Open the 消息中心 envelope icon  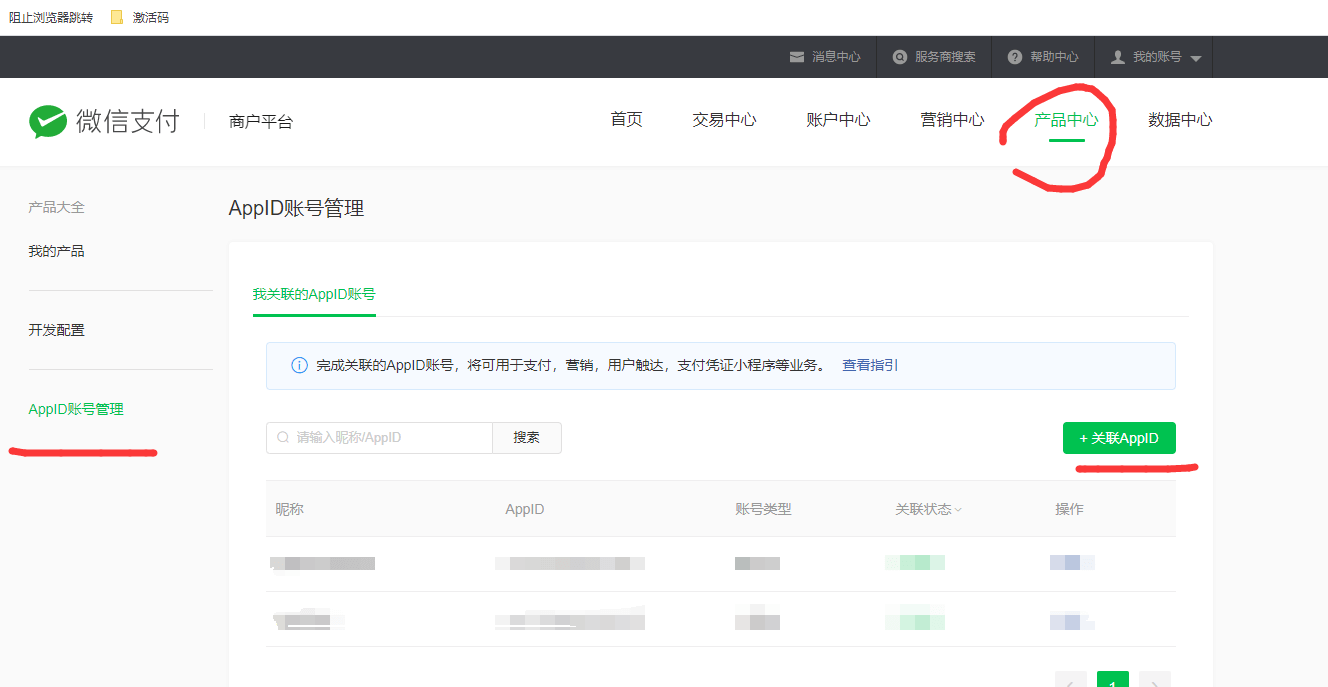797,57
